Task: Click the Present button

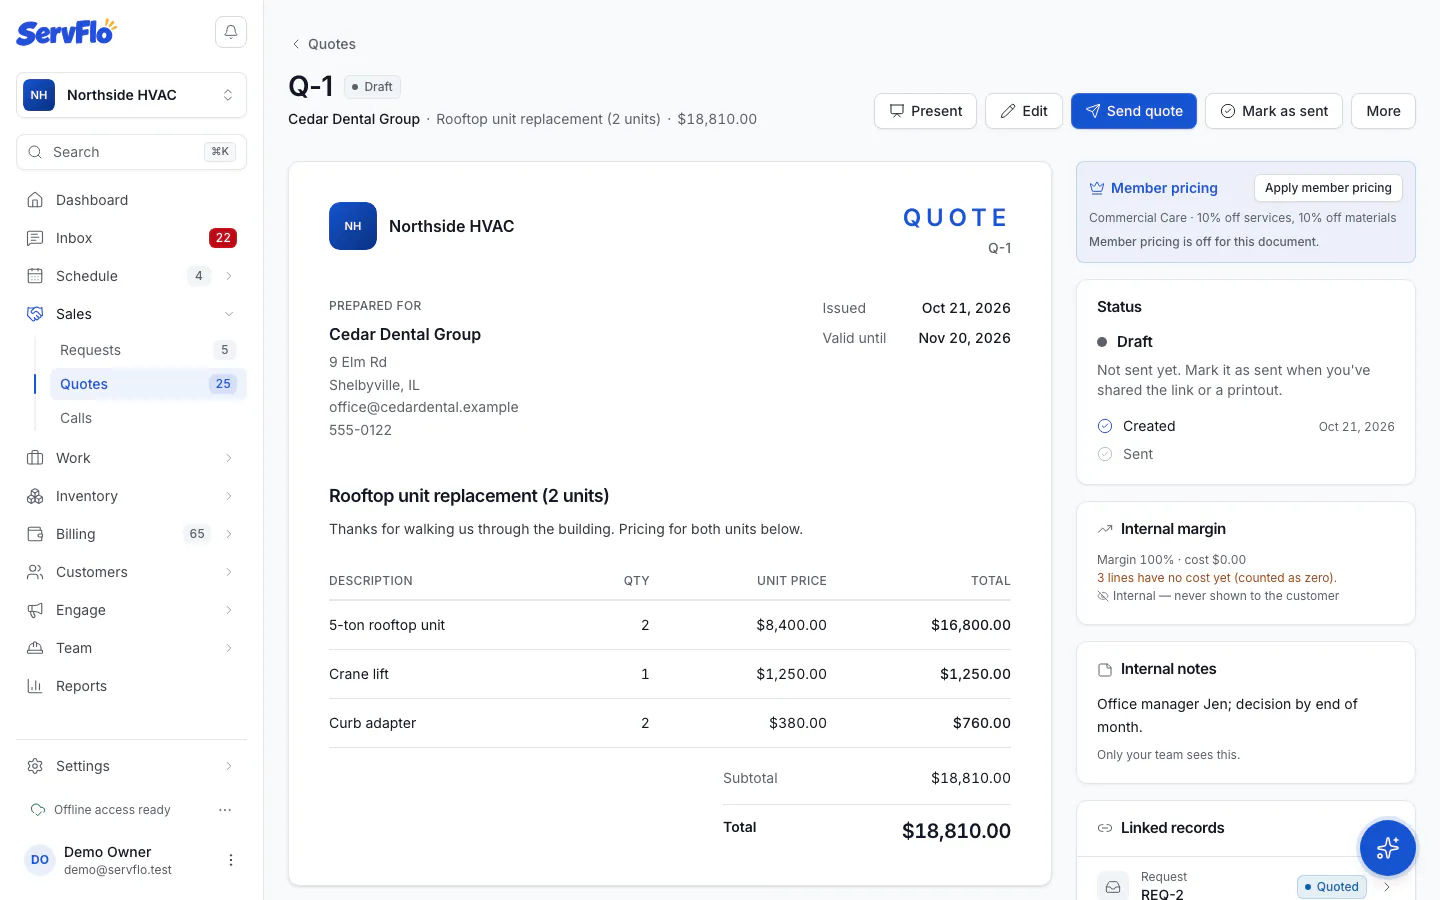Action: click(925, 111)
